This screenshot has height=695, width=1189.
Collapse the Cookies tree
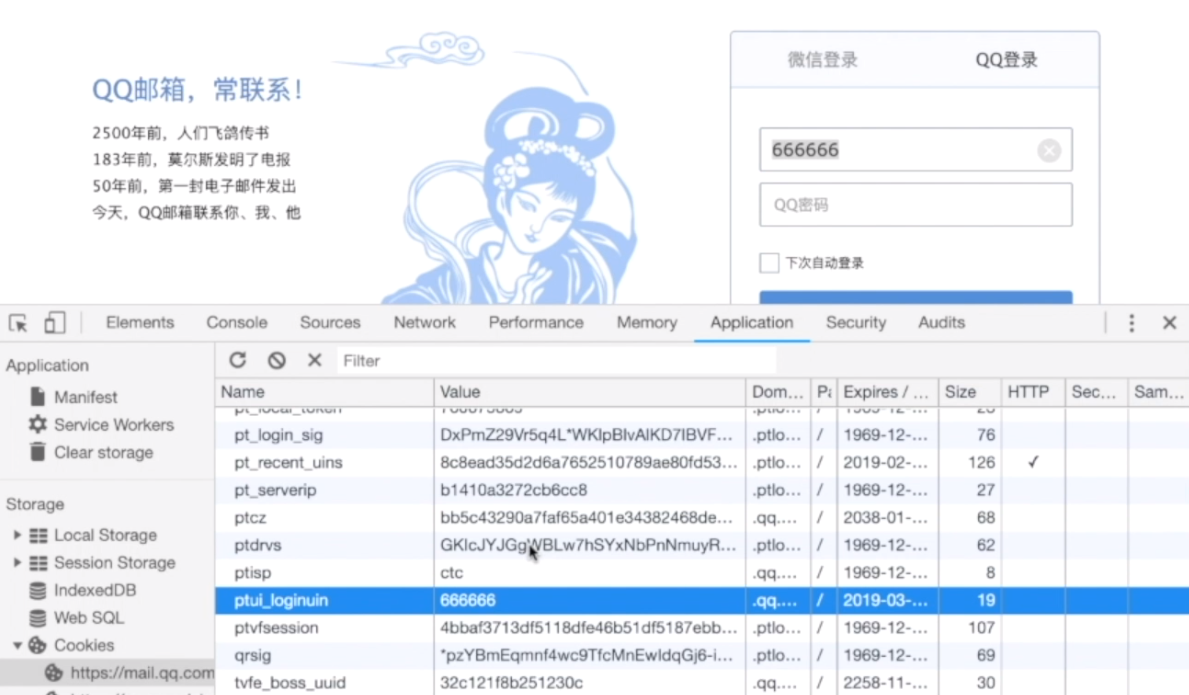[17, 646]
